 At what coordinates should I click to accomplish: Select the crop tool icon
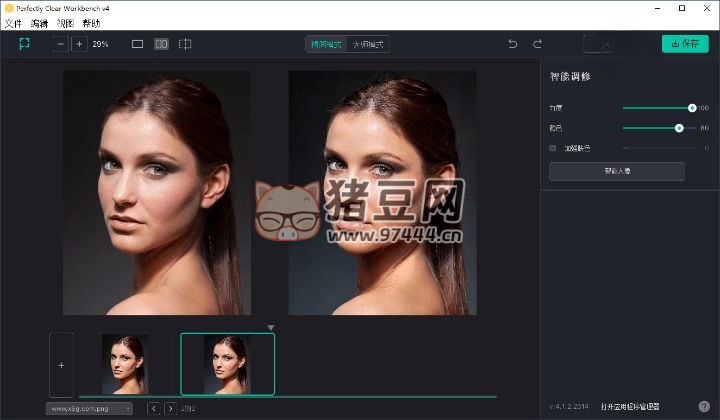[x=24, y=44]
